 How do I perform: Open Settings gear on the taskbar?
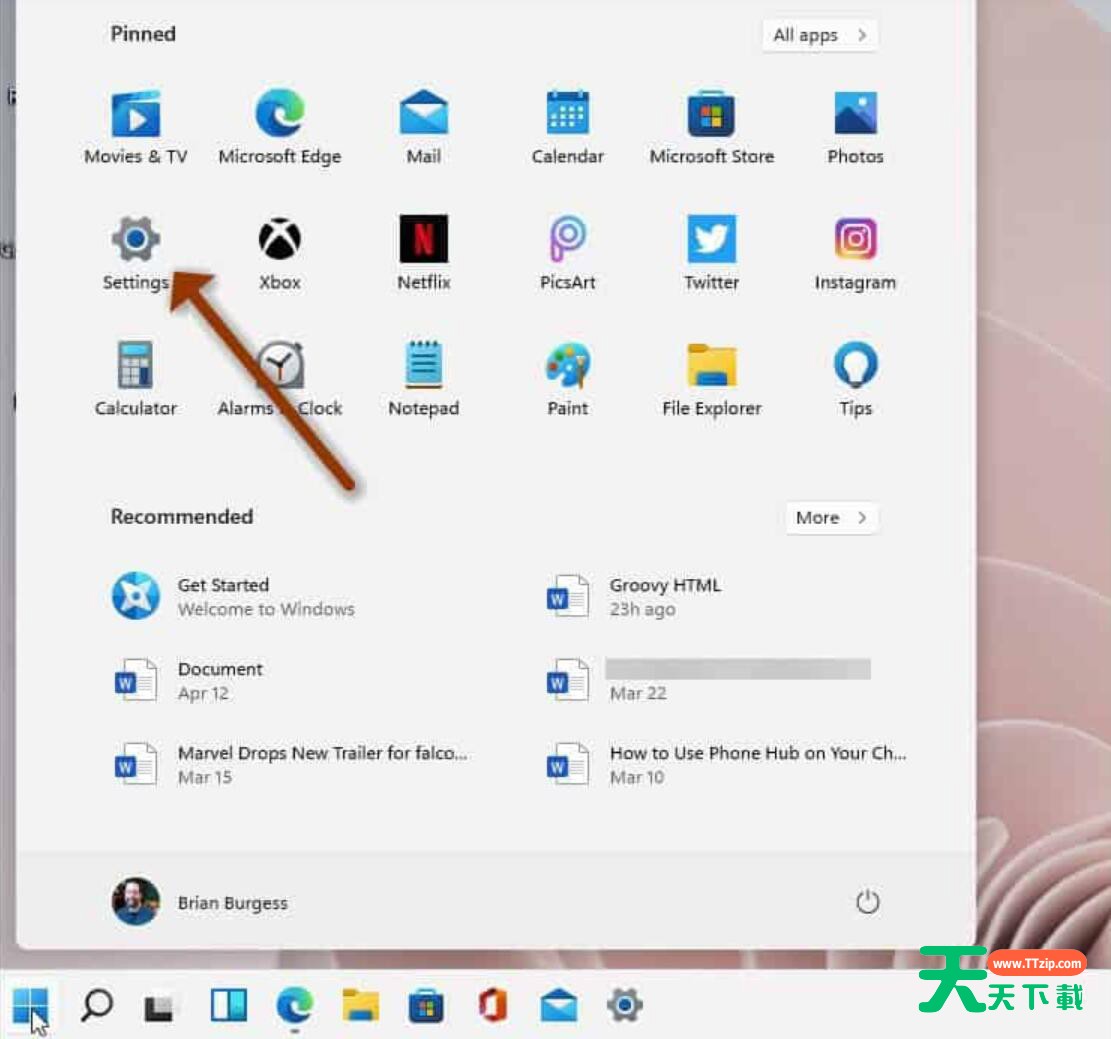(x=624, y=1005)
